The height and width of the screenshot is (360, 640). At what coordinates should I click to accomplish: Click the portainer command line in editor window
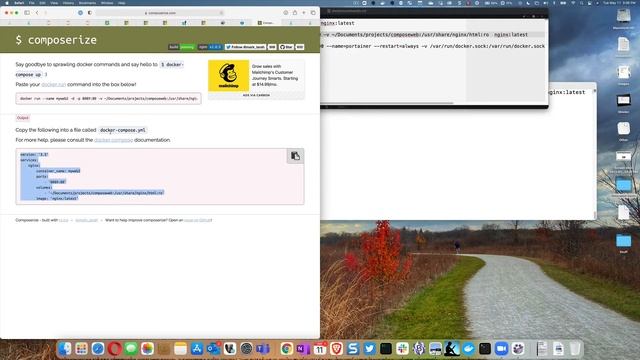(x=433, y=46)
